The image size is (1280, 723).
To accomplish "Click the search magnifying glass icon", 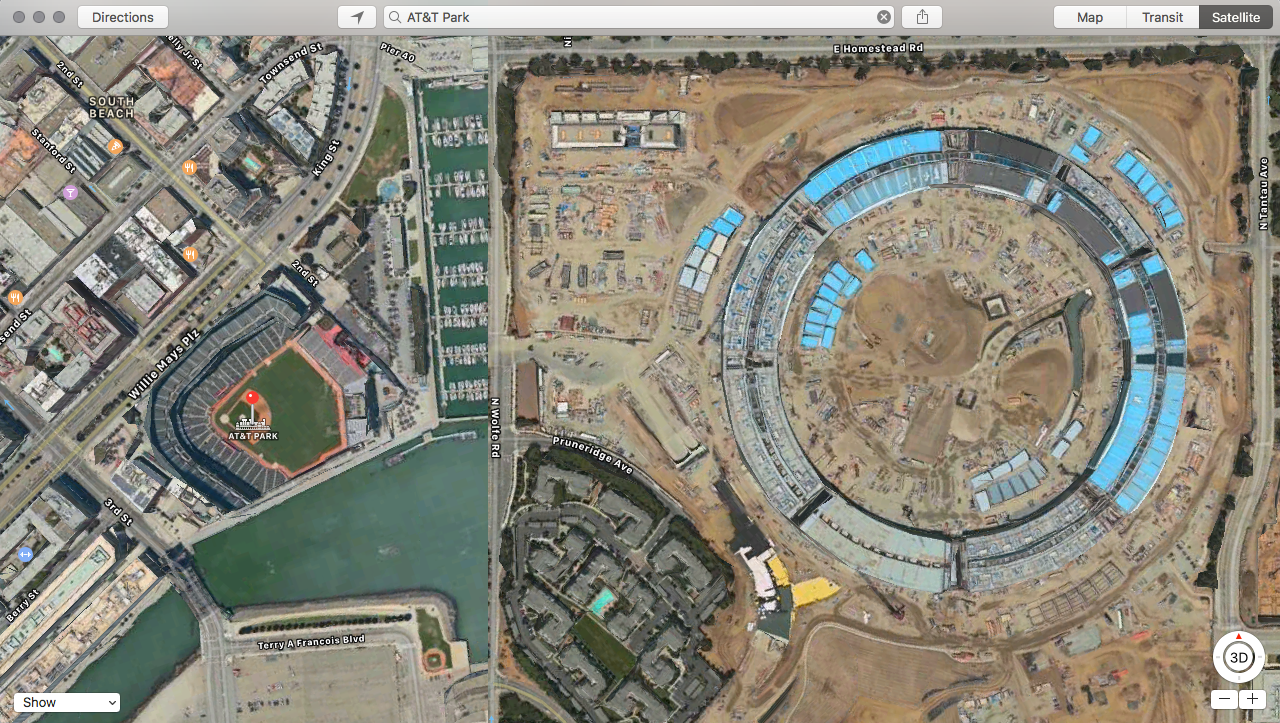I will (x=396, y=17).
